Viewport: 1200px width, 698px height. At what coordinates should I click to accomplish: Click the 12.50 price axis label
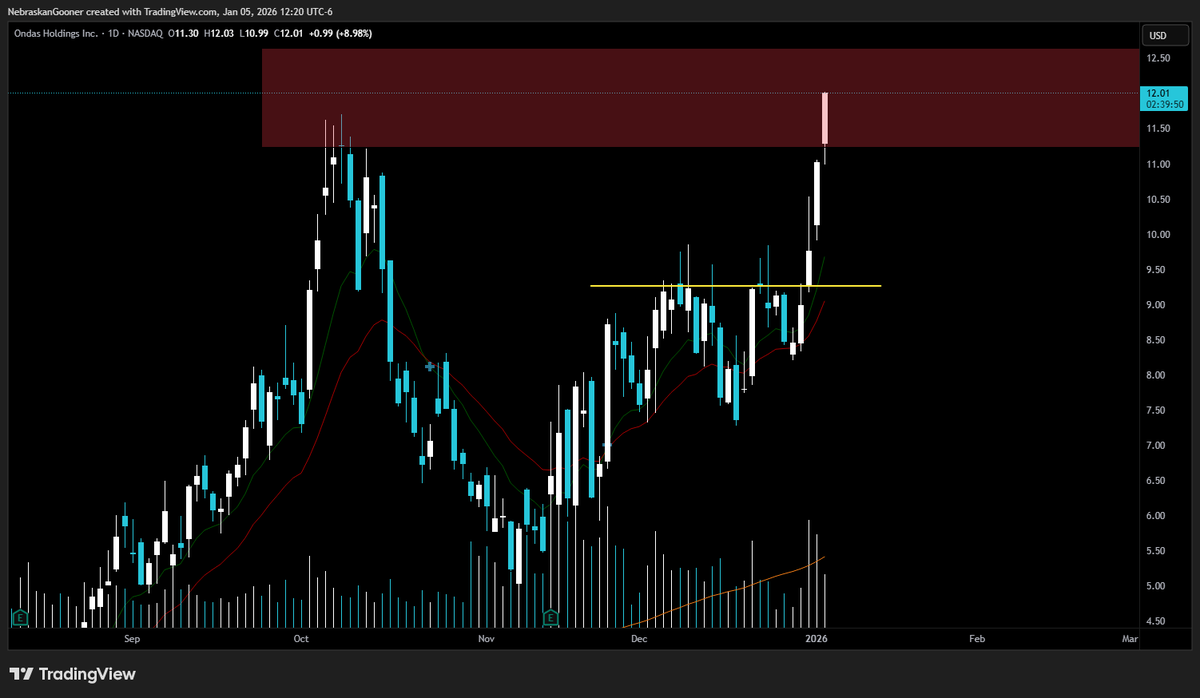1158,59
